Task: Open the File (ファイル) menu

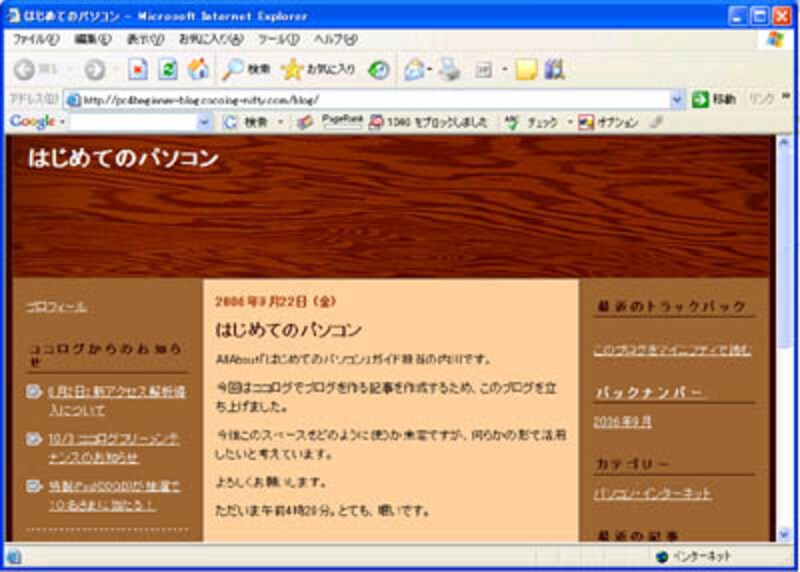Action: pos(35,39)
